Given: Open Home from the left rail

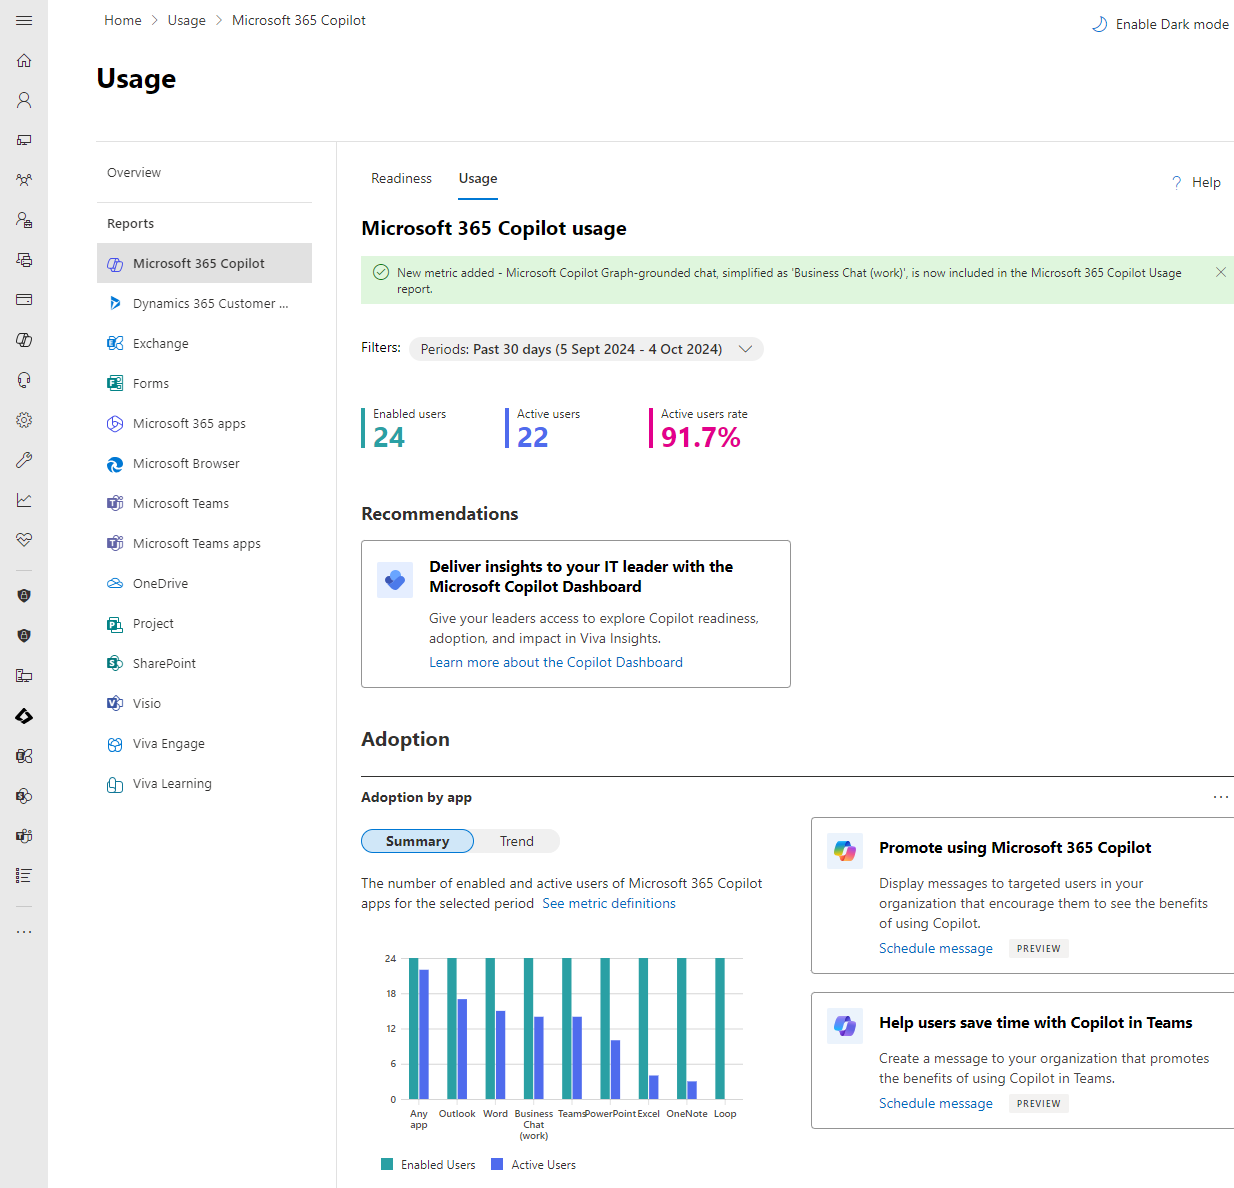Looking at the screenshot, I should point(24,60).
